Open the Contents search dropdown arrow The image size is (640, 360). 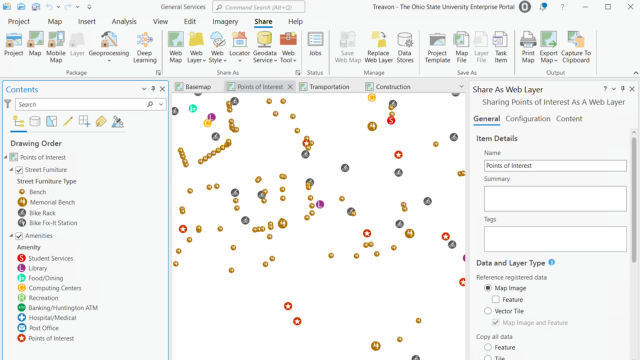tap(161, 104)
